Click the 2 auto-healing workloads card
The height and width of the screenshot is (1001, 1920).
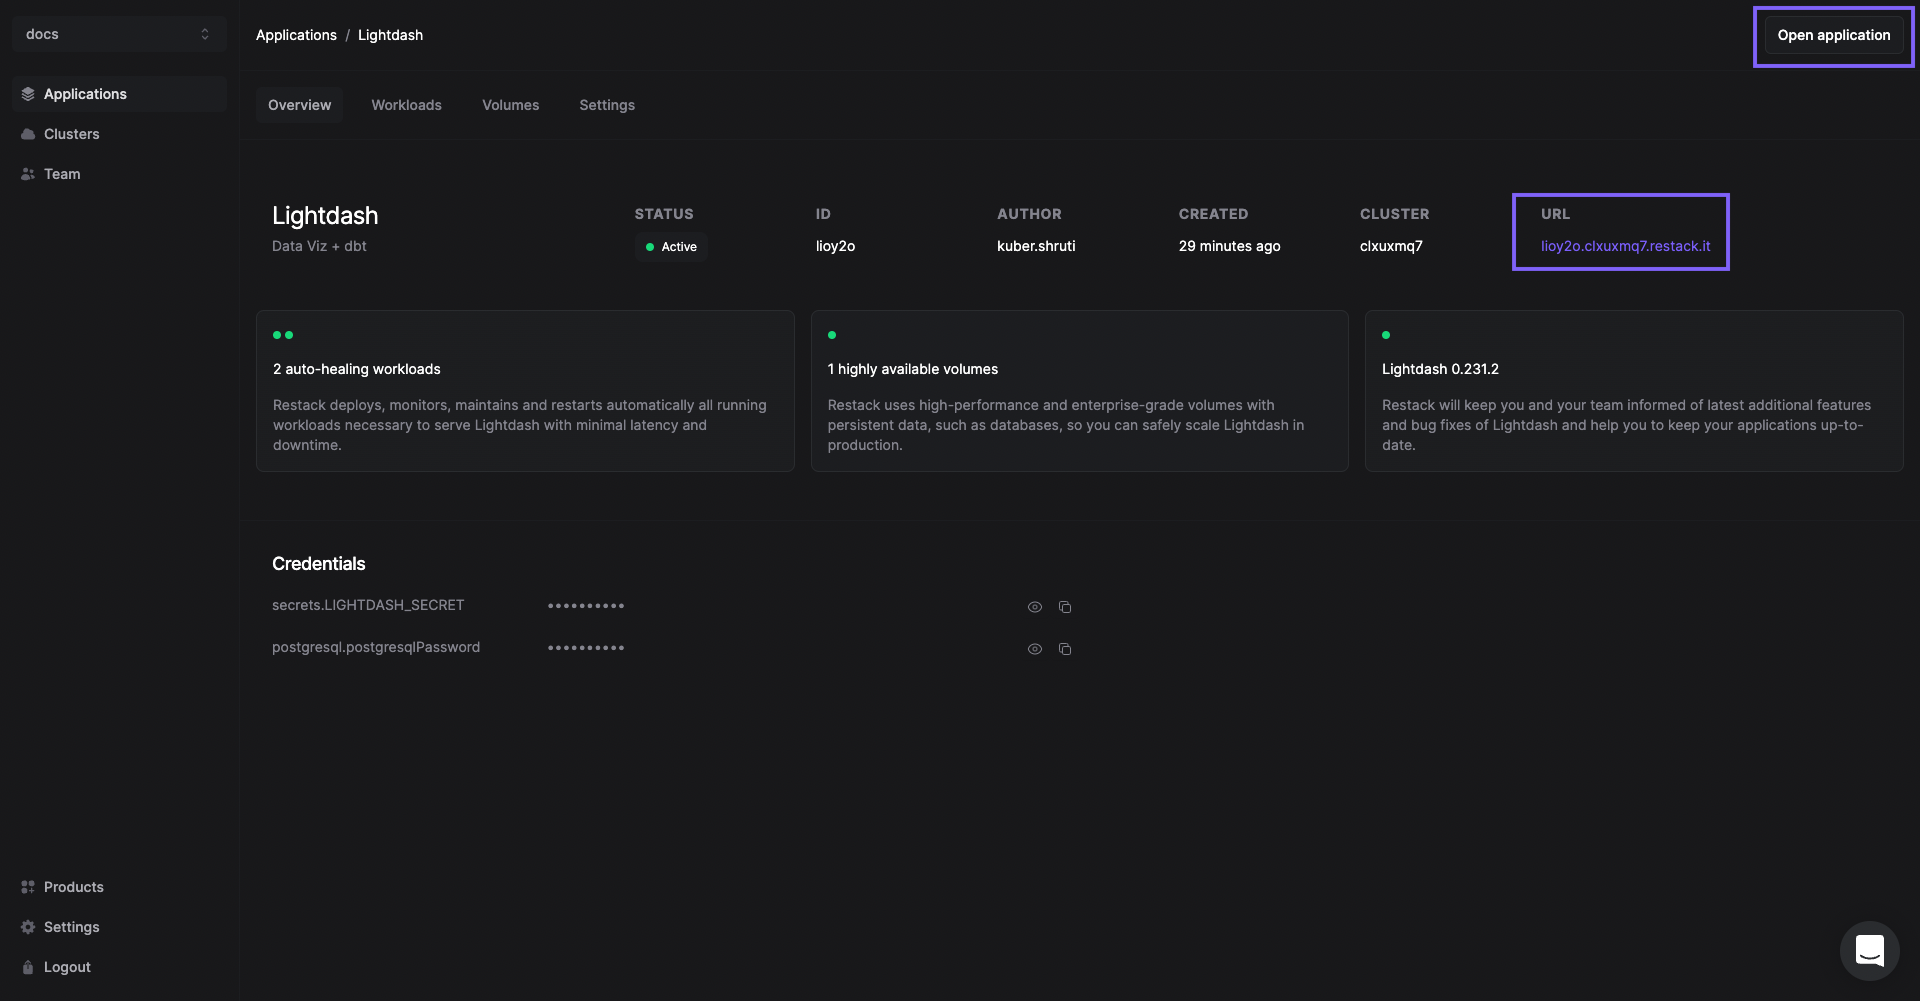525,391
